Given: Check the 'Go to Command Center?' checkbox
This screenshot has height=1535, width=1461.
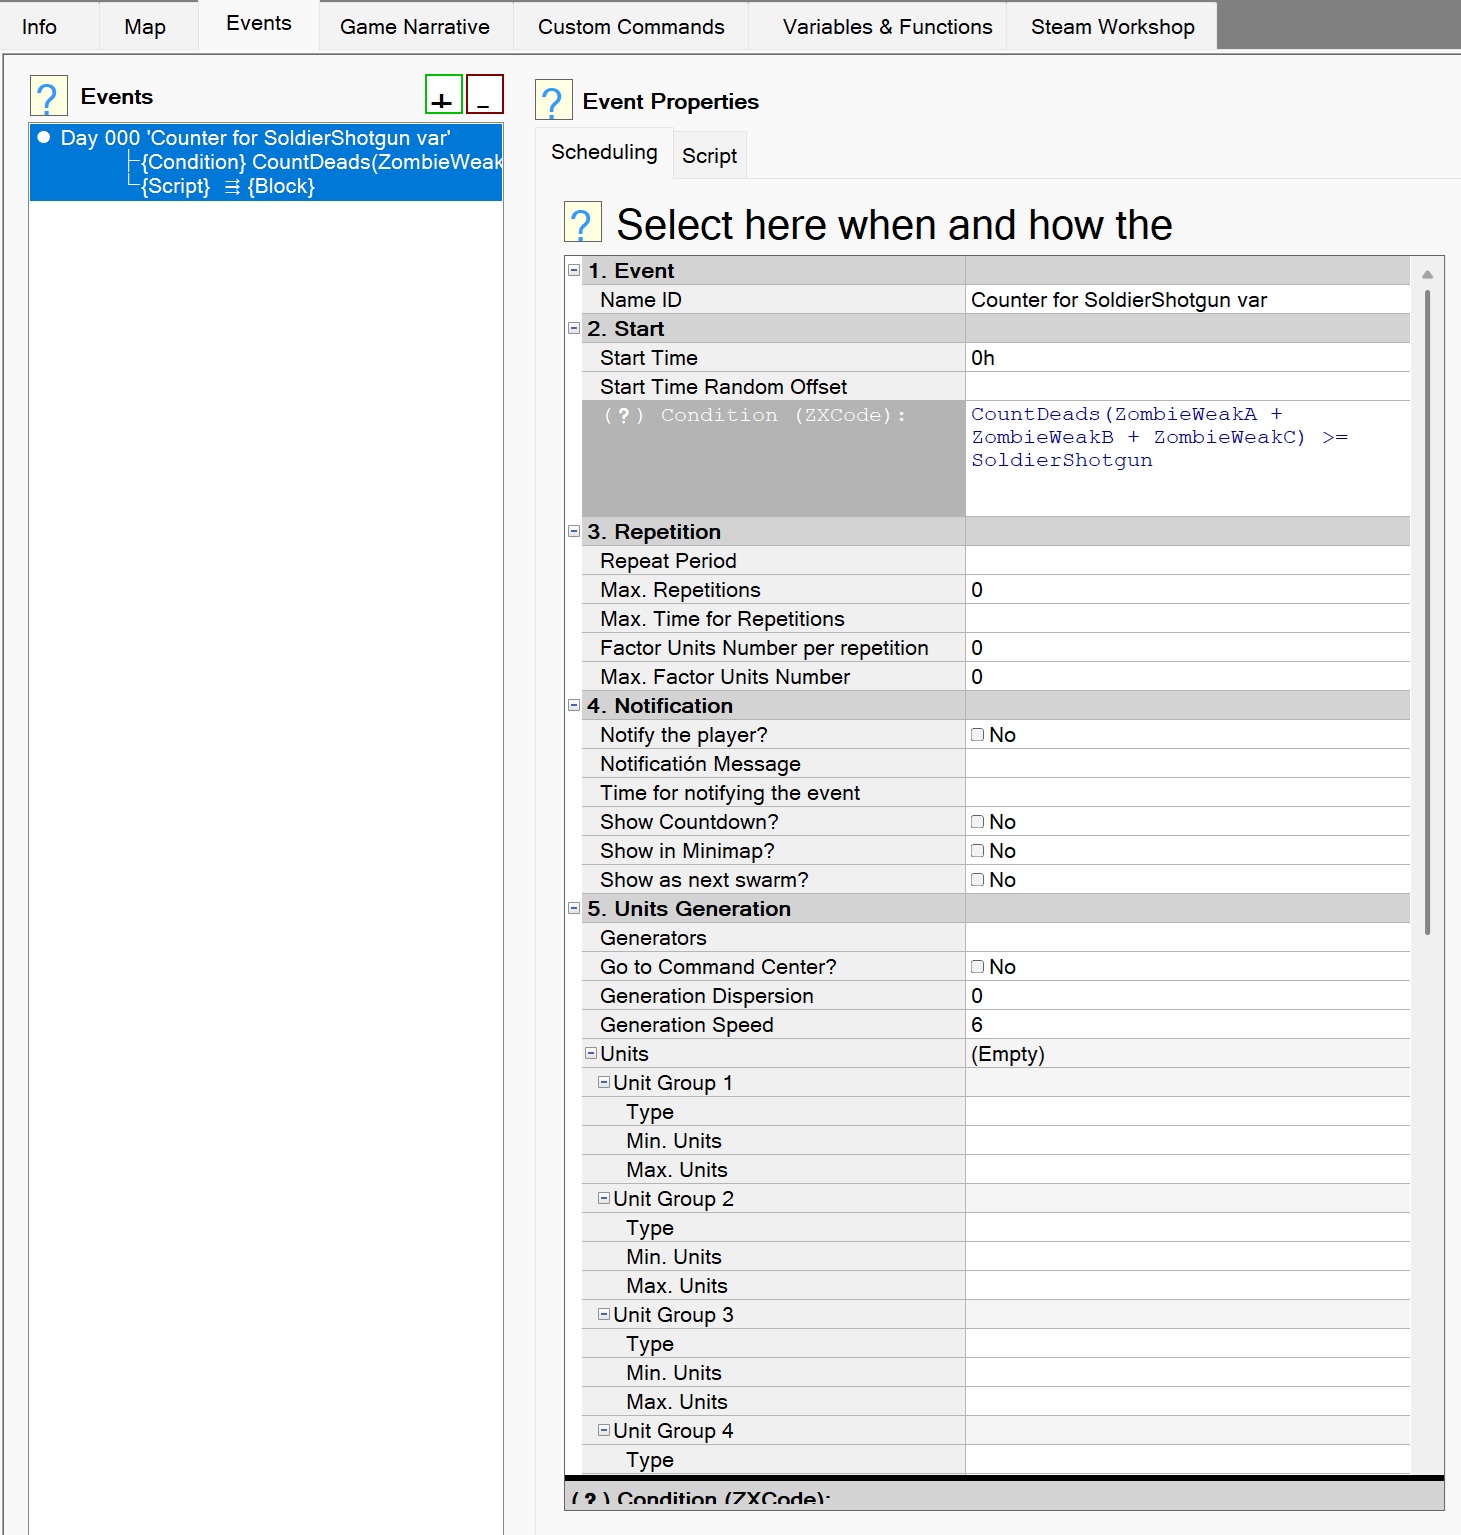Looking at the screenshot, I should coord(978,967).
